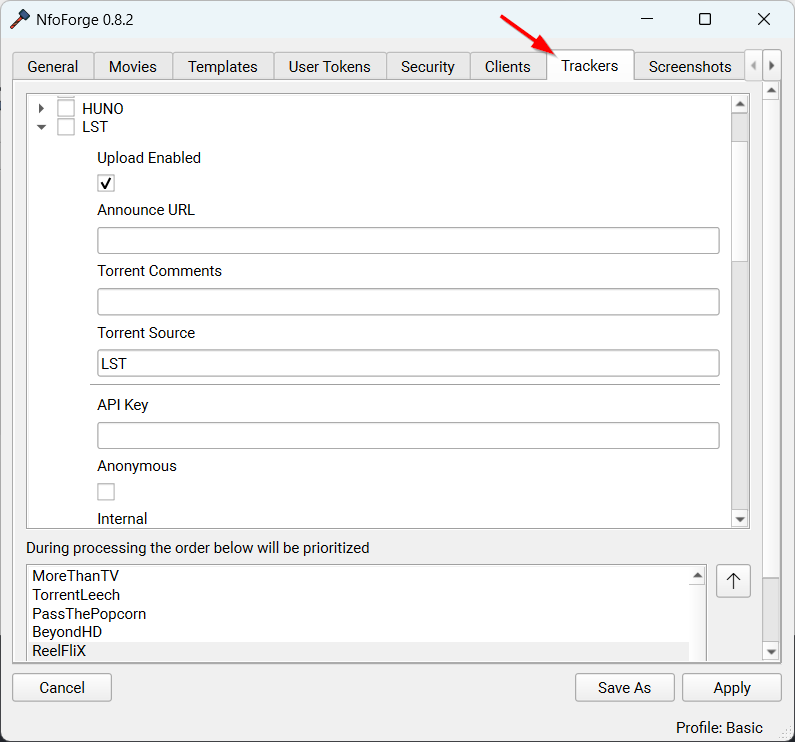This screenshot has height=742, width=795.
Task: Click the NfoForge hammer app icon
Action: pos(20,19)
